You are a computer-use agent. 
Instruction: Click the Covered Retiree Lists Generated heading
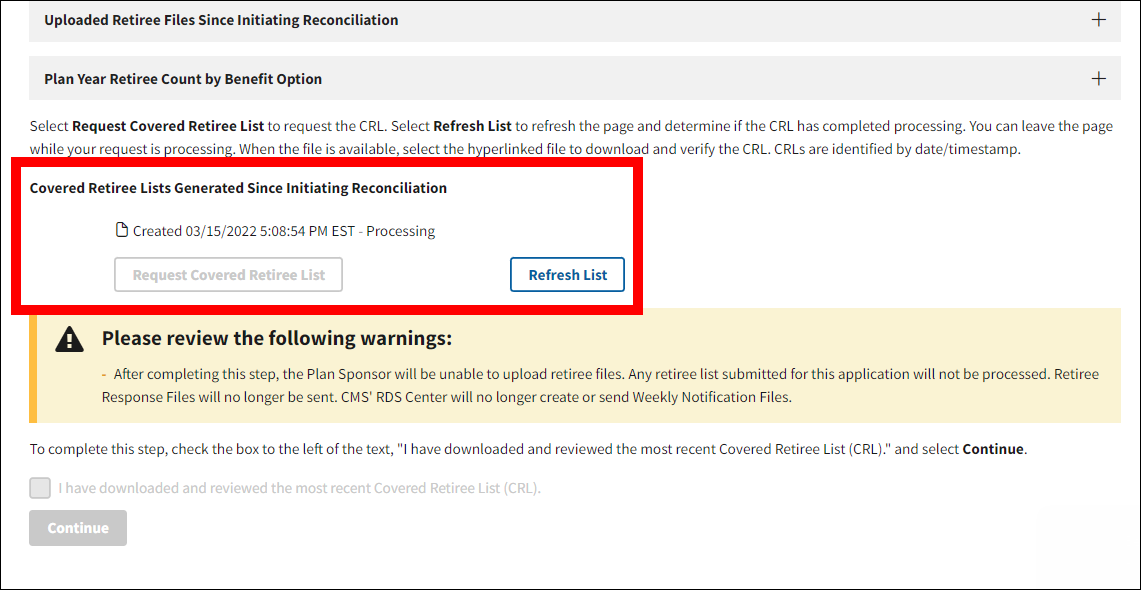(238, 188)
